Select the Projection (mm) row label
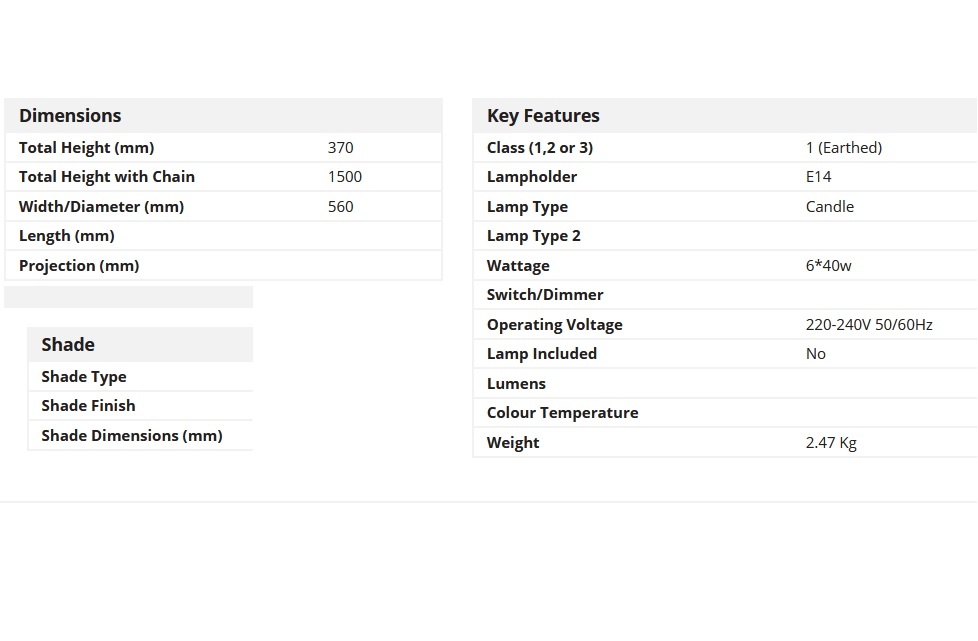This screenshot has width=978, height=641. click(x=79, y=266)
